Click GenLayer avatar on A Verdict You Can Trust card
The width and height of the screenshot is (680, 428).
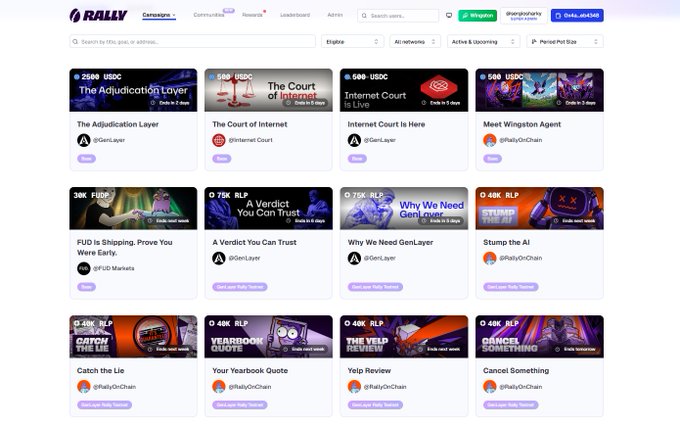click(219, 258)
